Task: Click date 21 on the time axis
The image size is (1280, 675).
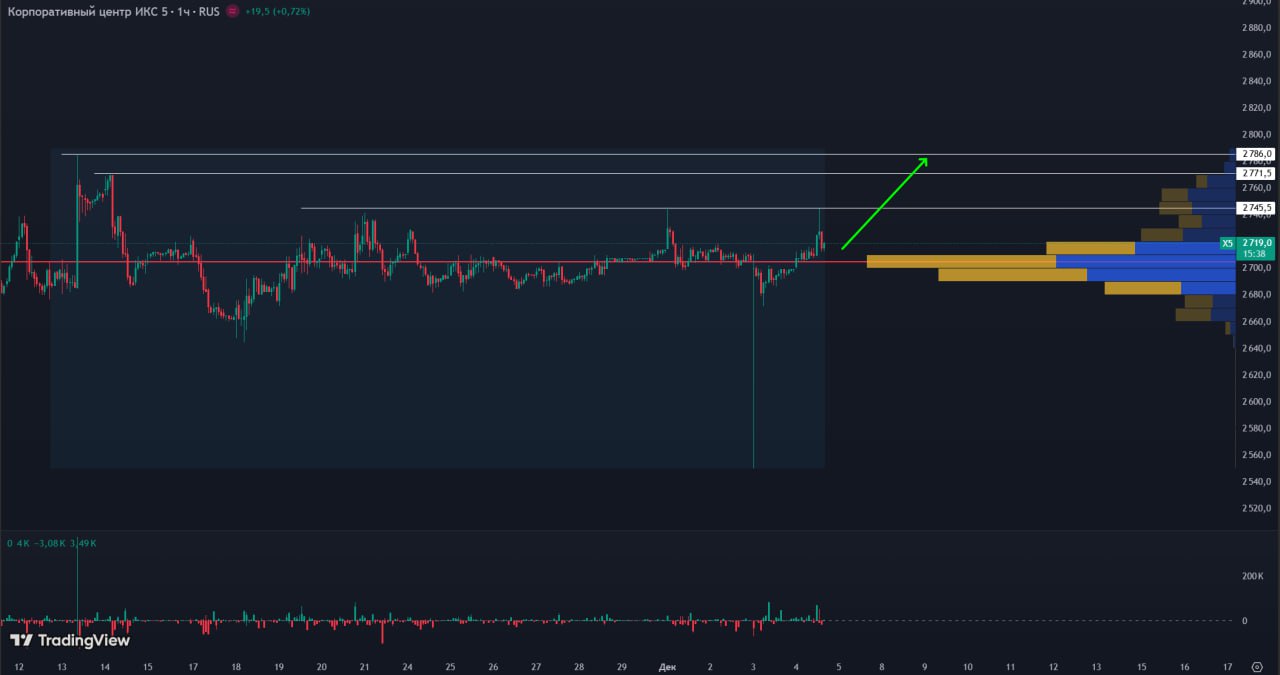Action: tap(365, 666)
